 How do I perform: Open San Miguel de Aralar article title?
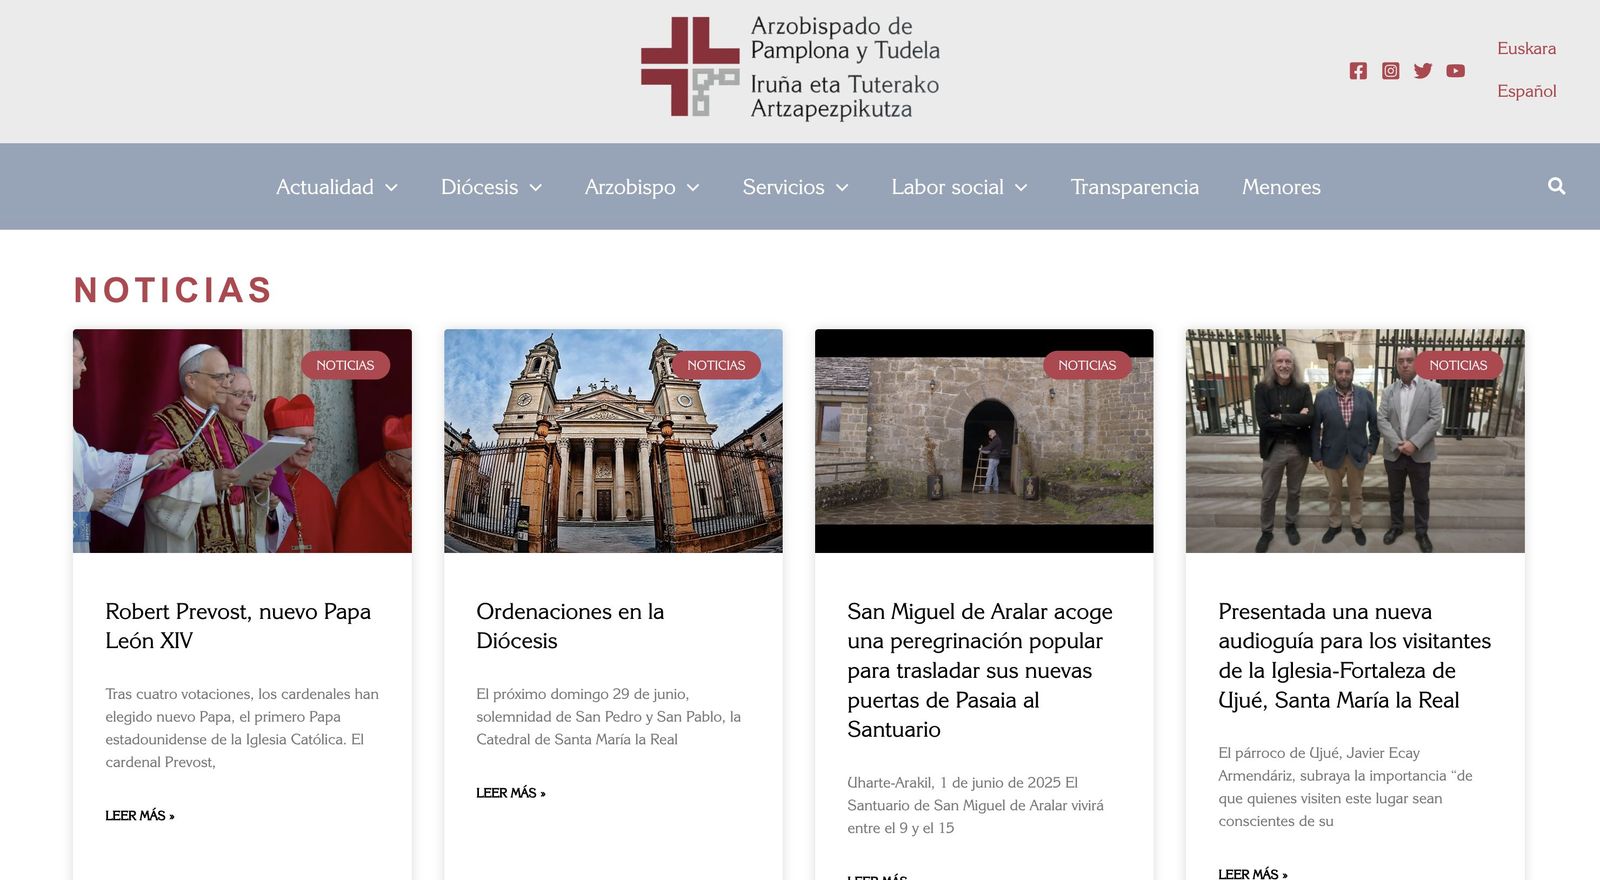[980, 670]
